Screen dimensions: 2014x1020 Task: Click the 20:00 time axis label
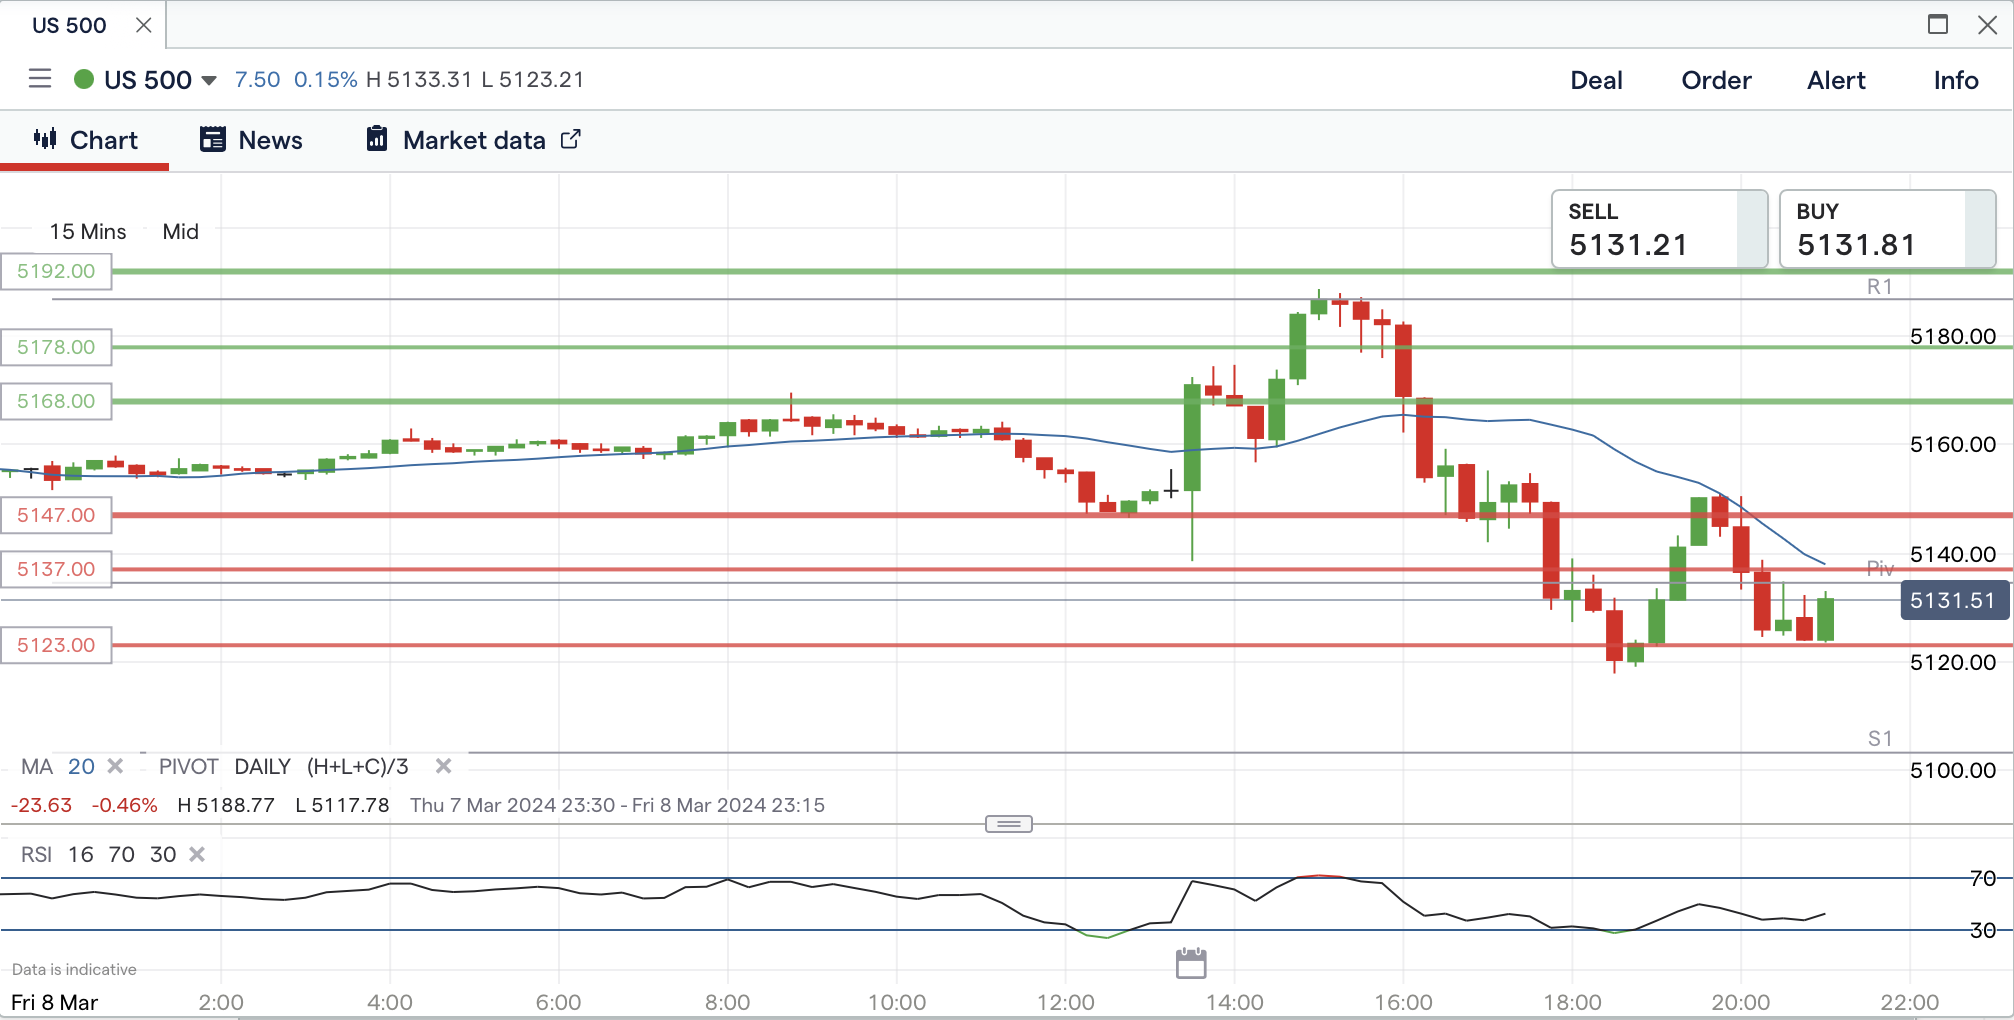[x=1741, y=1002]
